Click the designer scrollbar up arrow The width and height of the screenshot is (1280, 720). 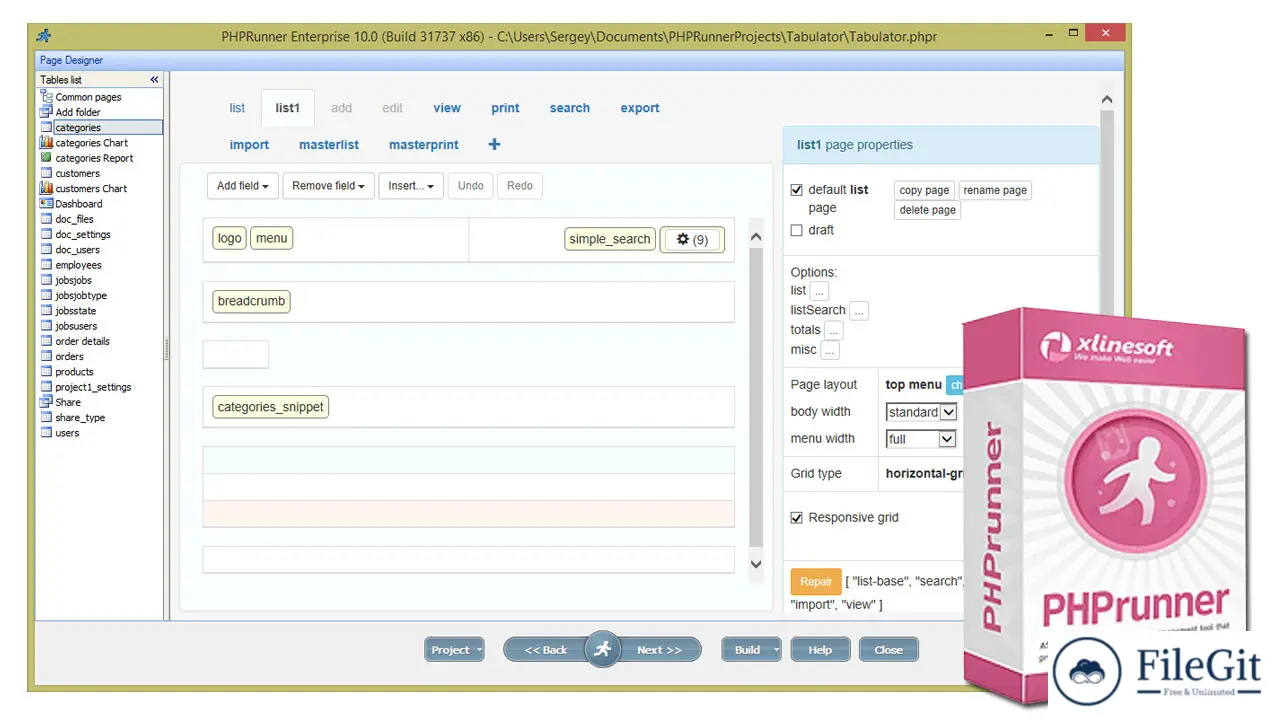[x=756, y=238]
